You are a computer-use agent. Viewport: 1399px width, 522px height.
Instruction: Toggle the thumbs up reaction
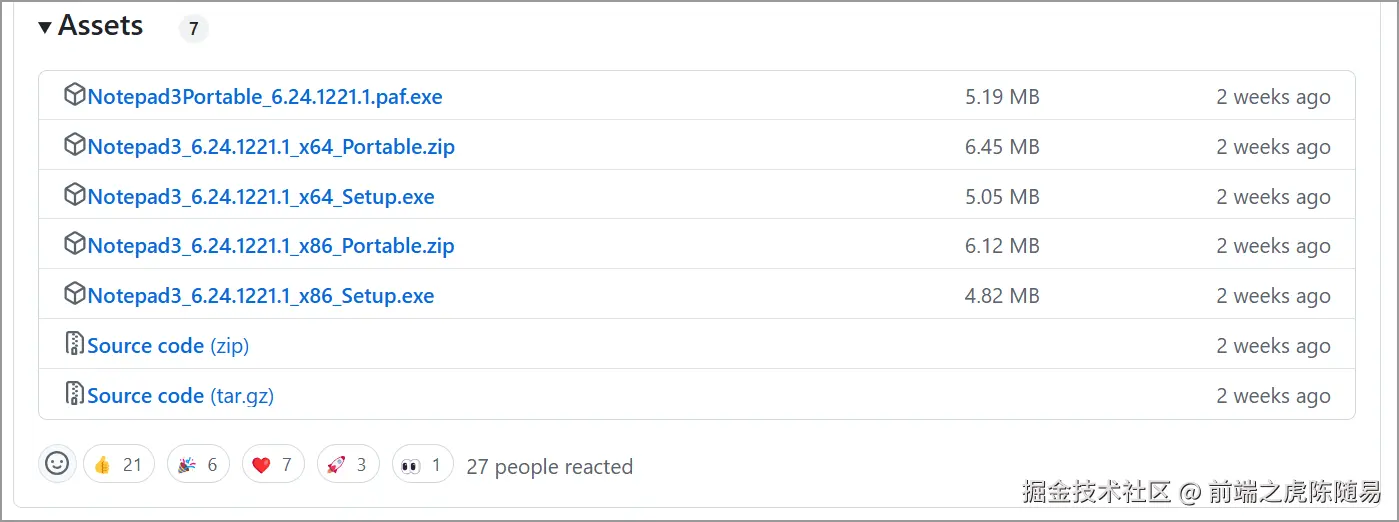click(x=118, y=464)
